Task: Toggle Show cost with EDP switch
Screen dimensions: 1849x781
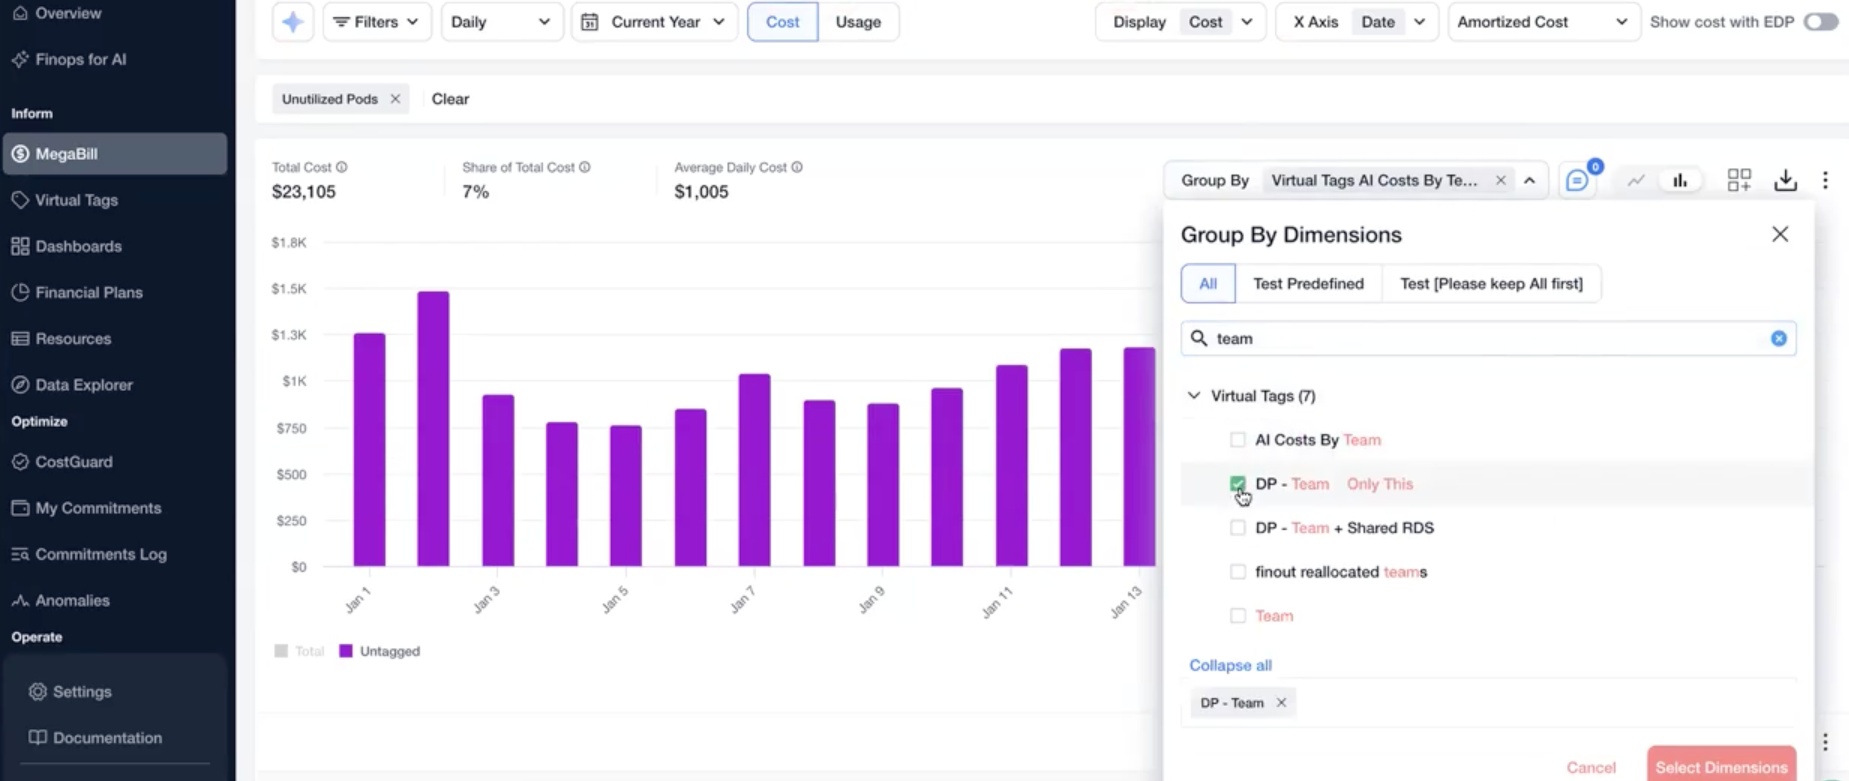Action: 1820,22
